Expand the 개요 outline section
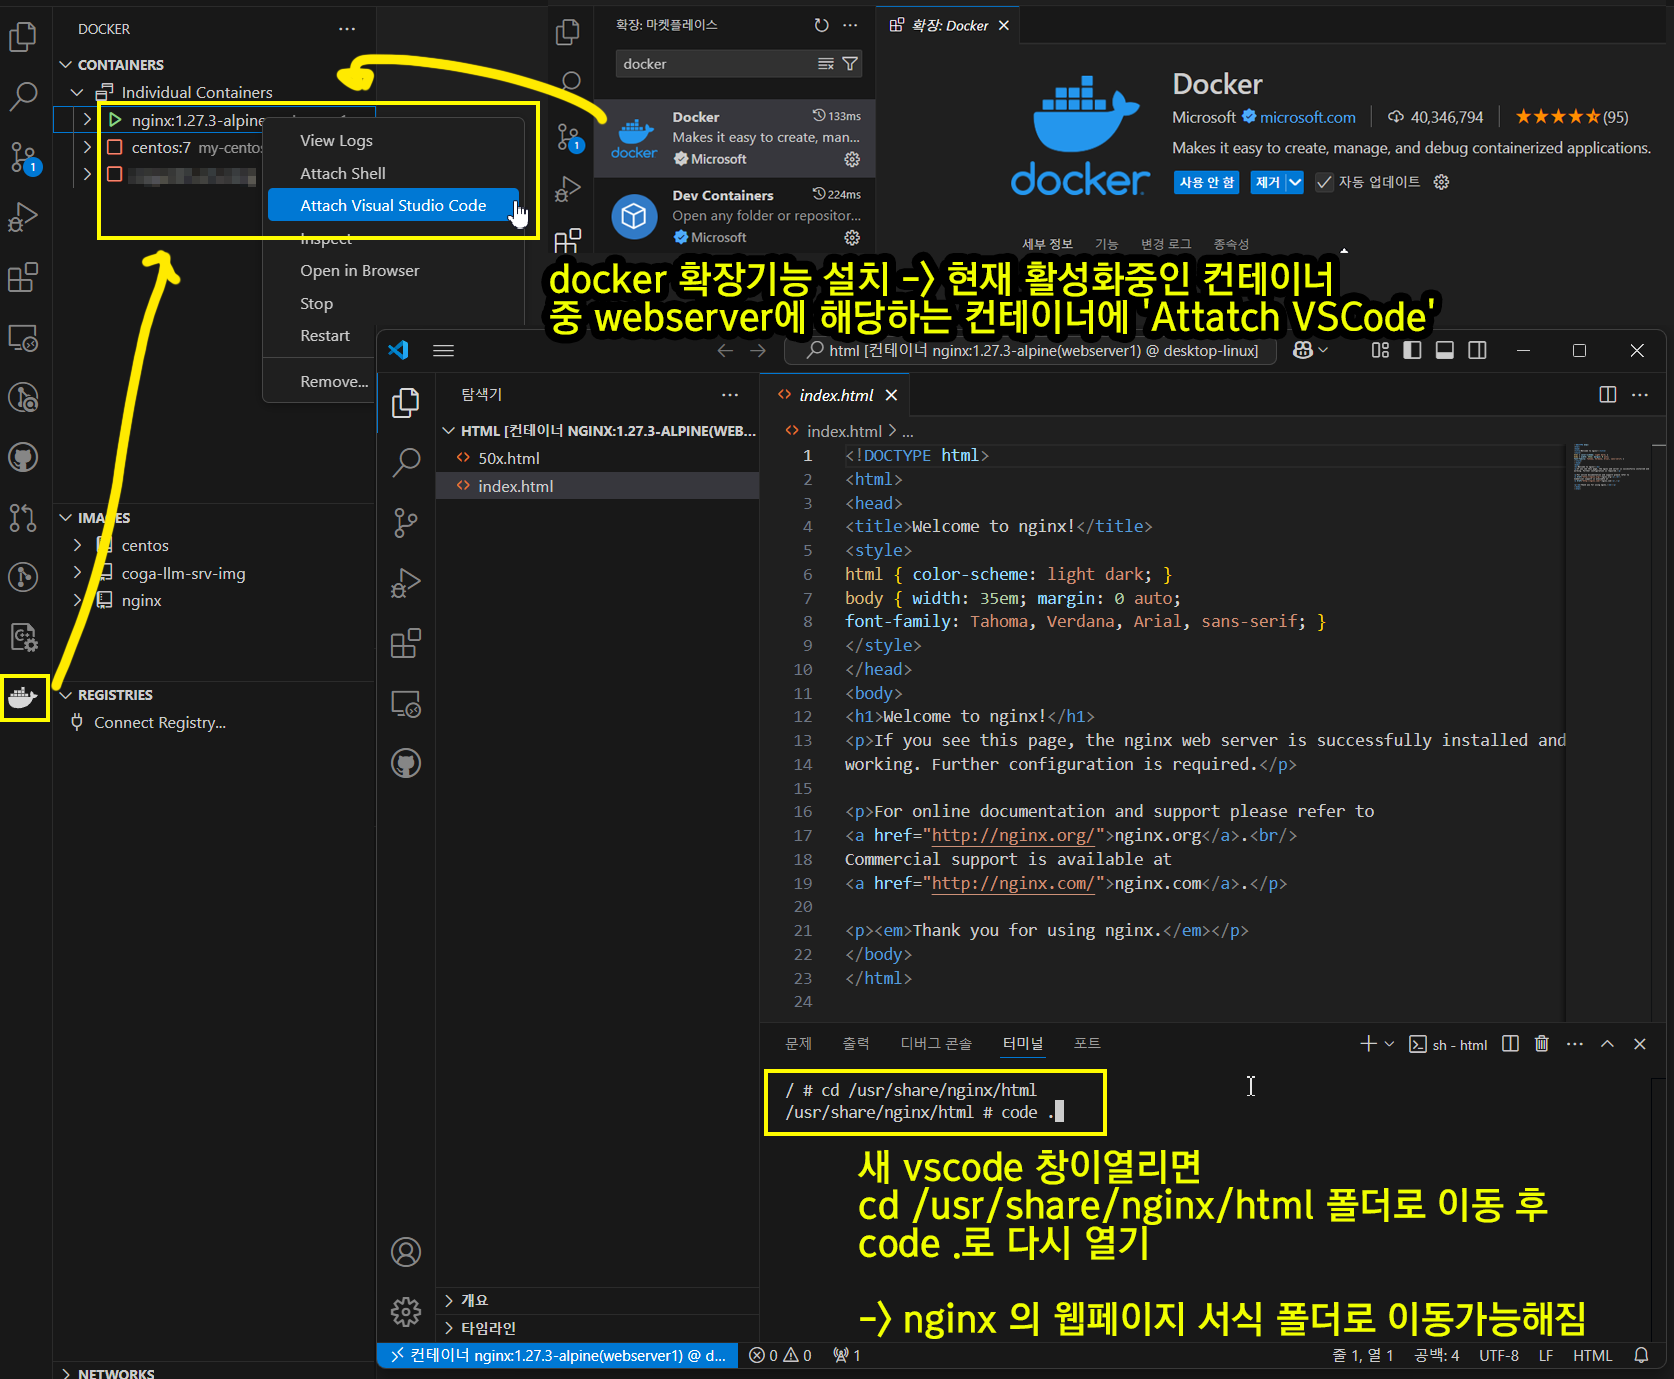1674x1379 pixels. point(449,1300)
